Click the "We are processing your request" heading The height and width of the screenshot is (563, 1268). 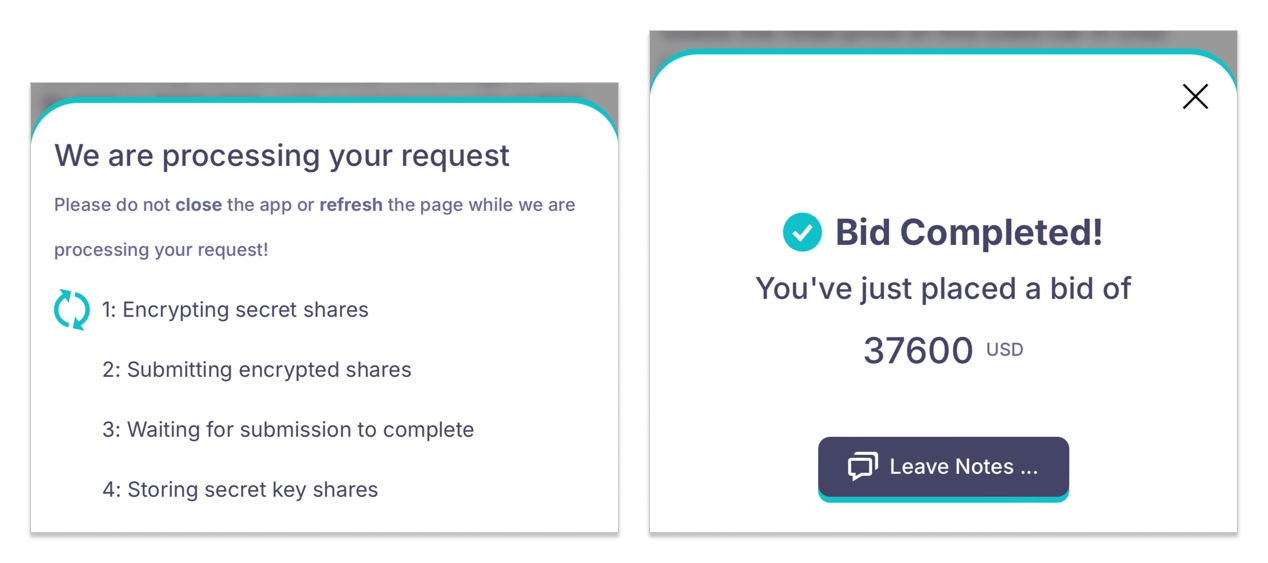281,155
